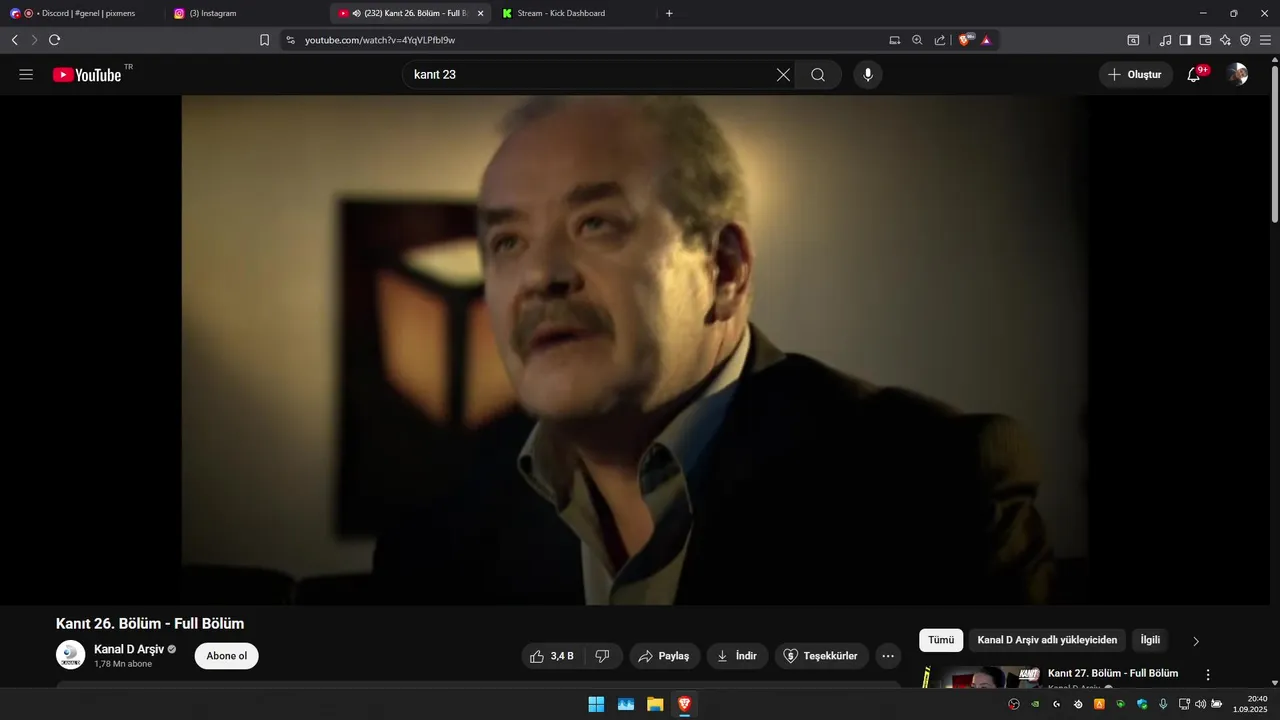This screenshot has height=720, width=1280.
Task: Open the Logitech G HUB tray icon
Action: [x=1056, y=704]
